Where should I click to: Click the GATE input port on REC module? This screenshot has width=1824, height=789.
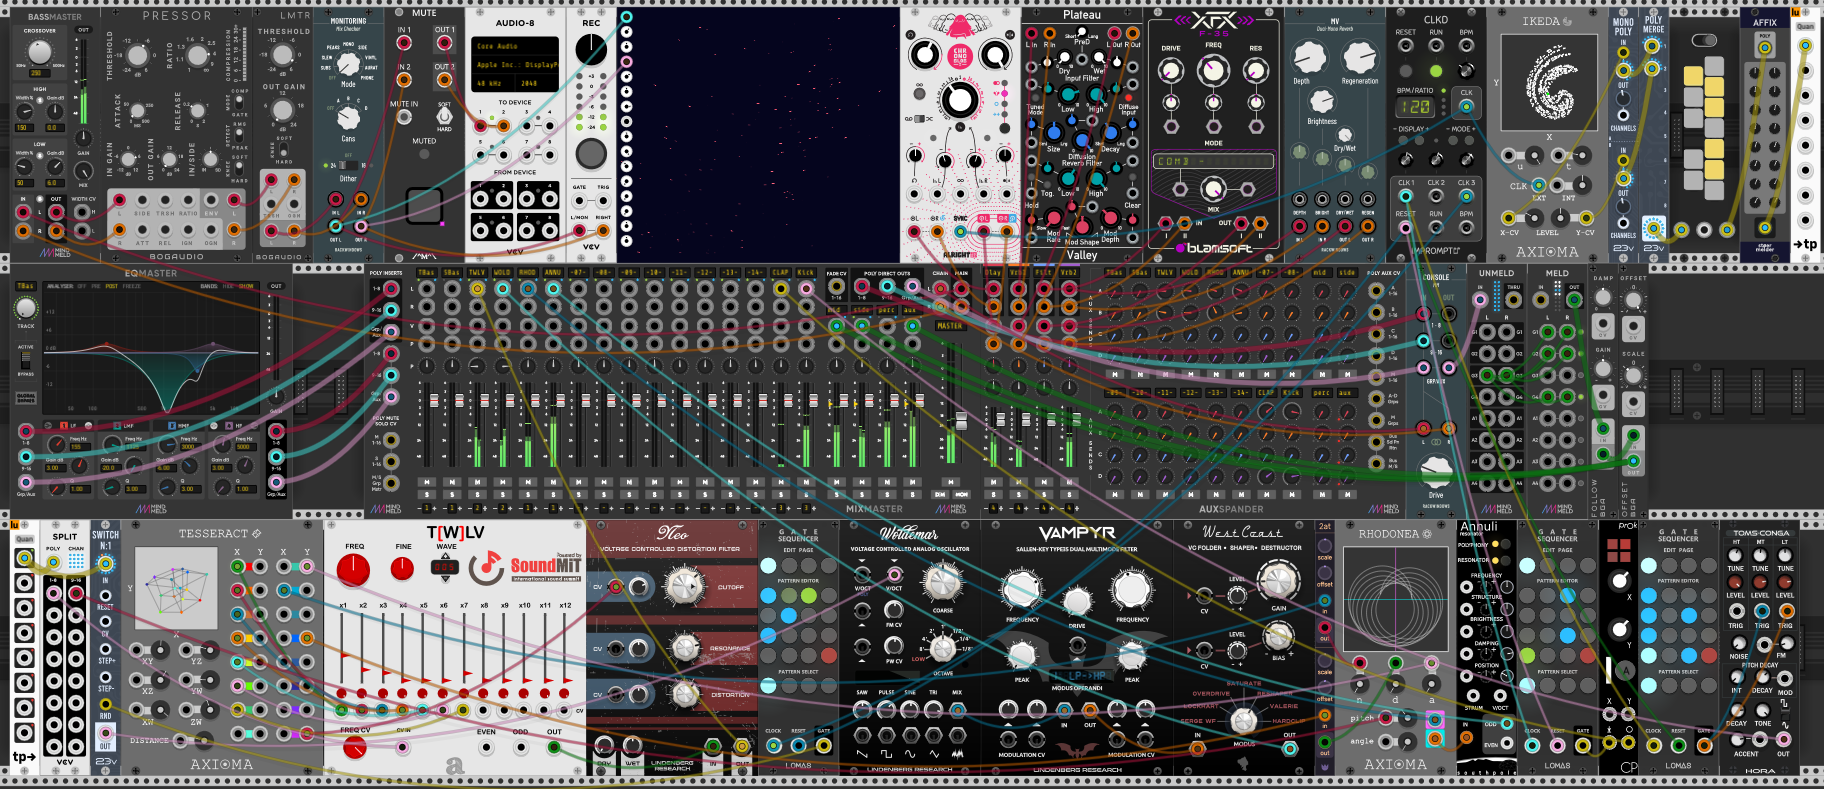[x=579, y=200]
